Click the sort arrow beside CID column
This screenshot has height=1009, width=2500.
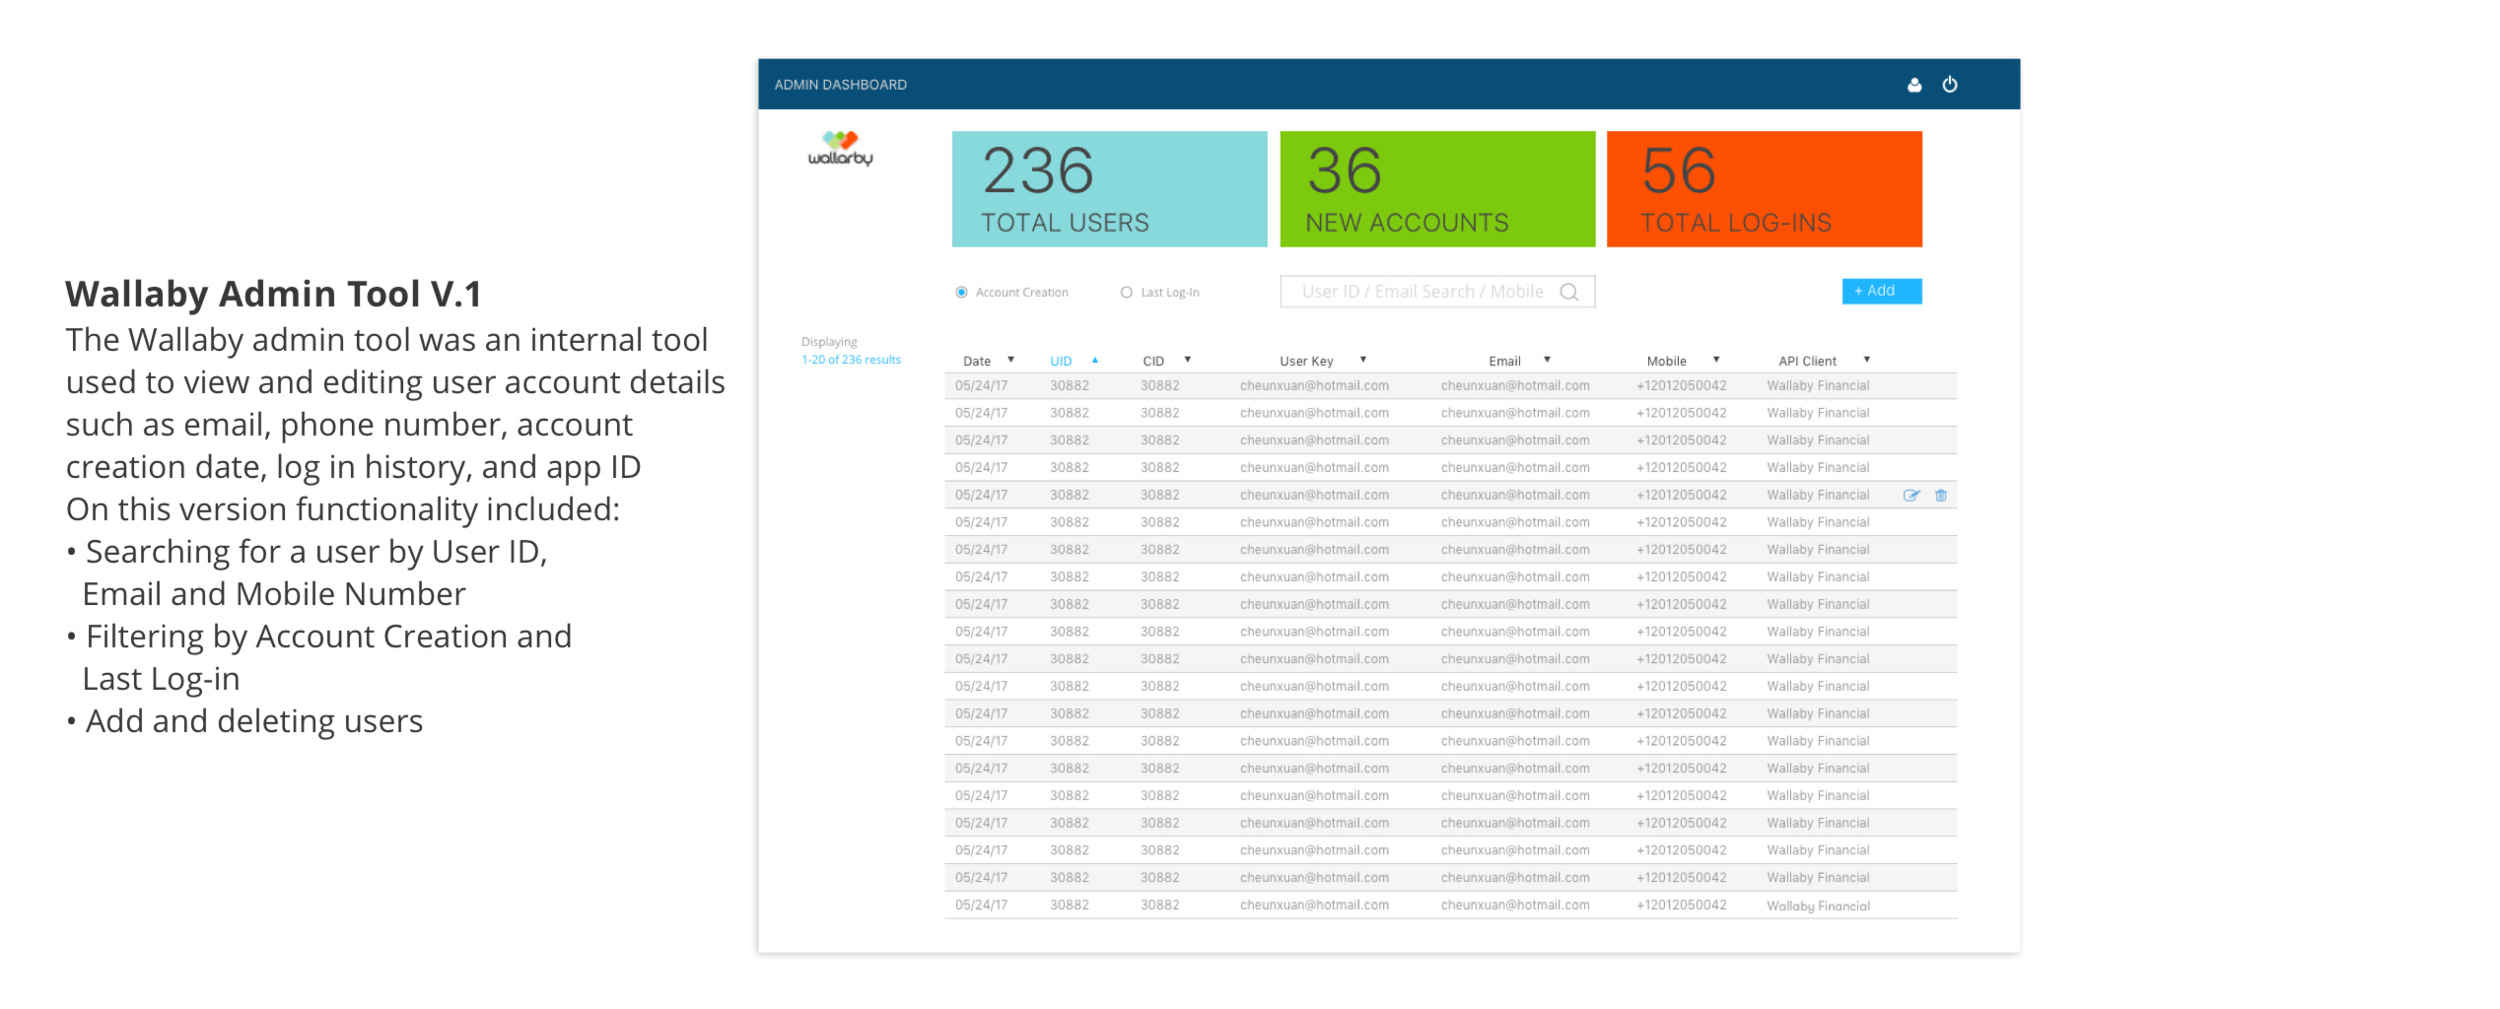click(1187, 359)
